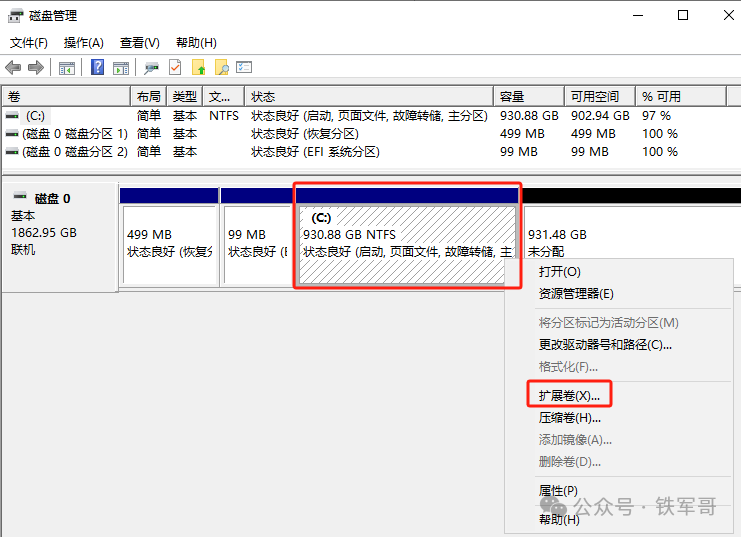Select the 499 MB recovery partition block
The image size is (741, 537).
[x=169, y=236]
